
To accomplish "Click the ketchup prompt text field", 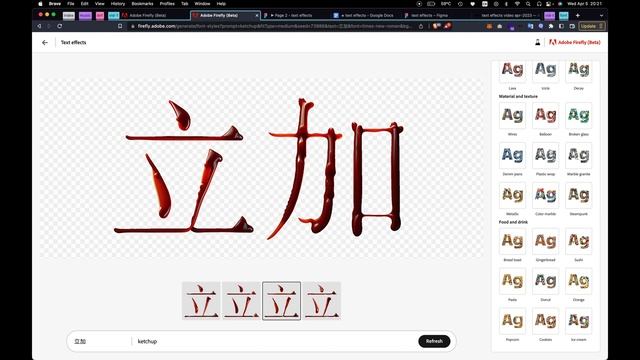I will point(276,341).
